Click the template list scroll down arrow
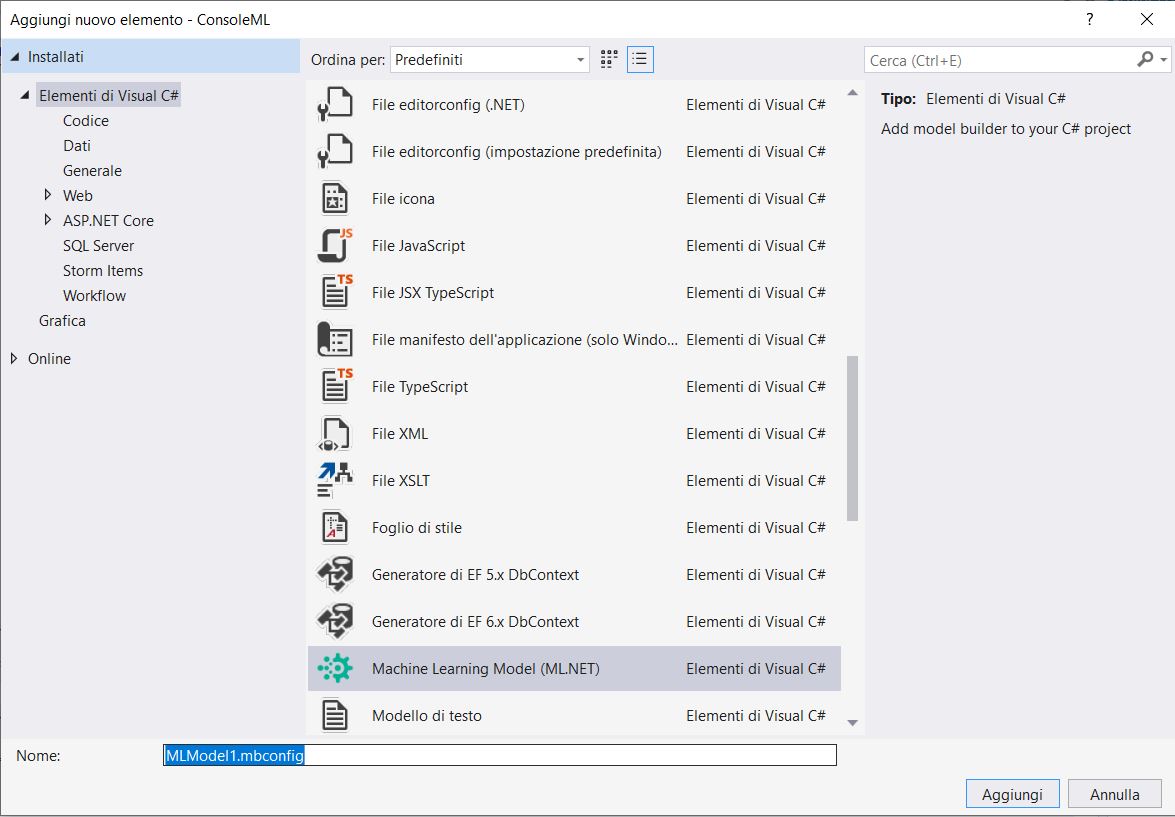 point(852,723)
